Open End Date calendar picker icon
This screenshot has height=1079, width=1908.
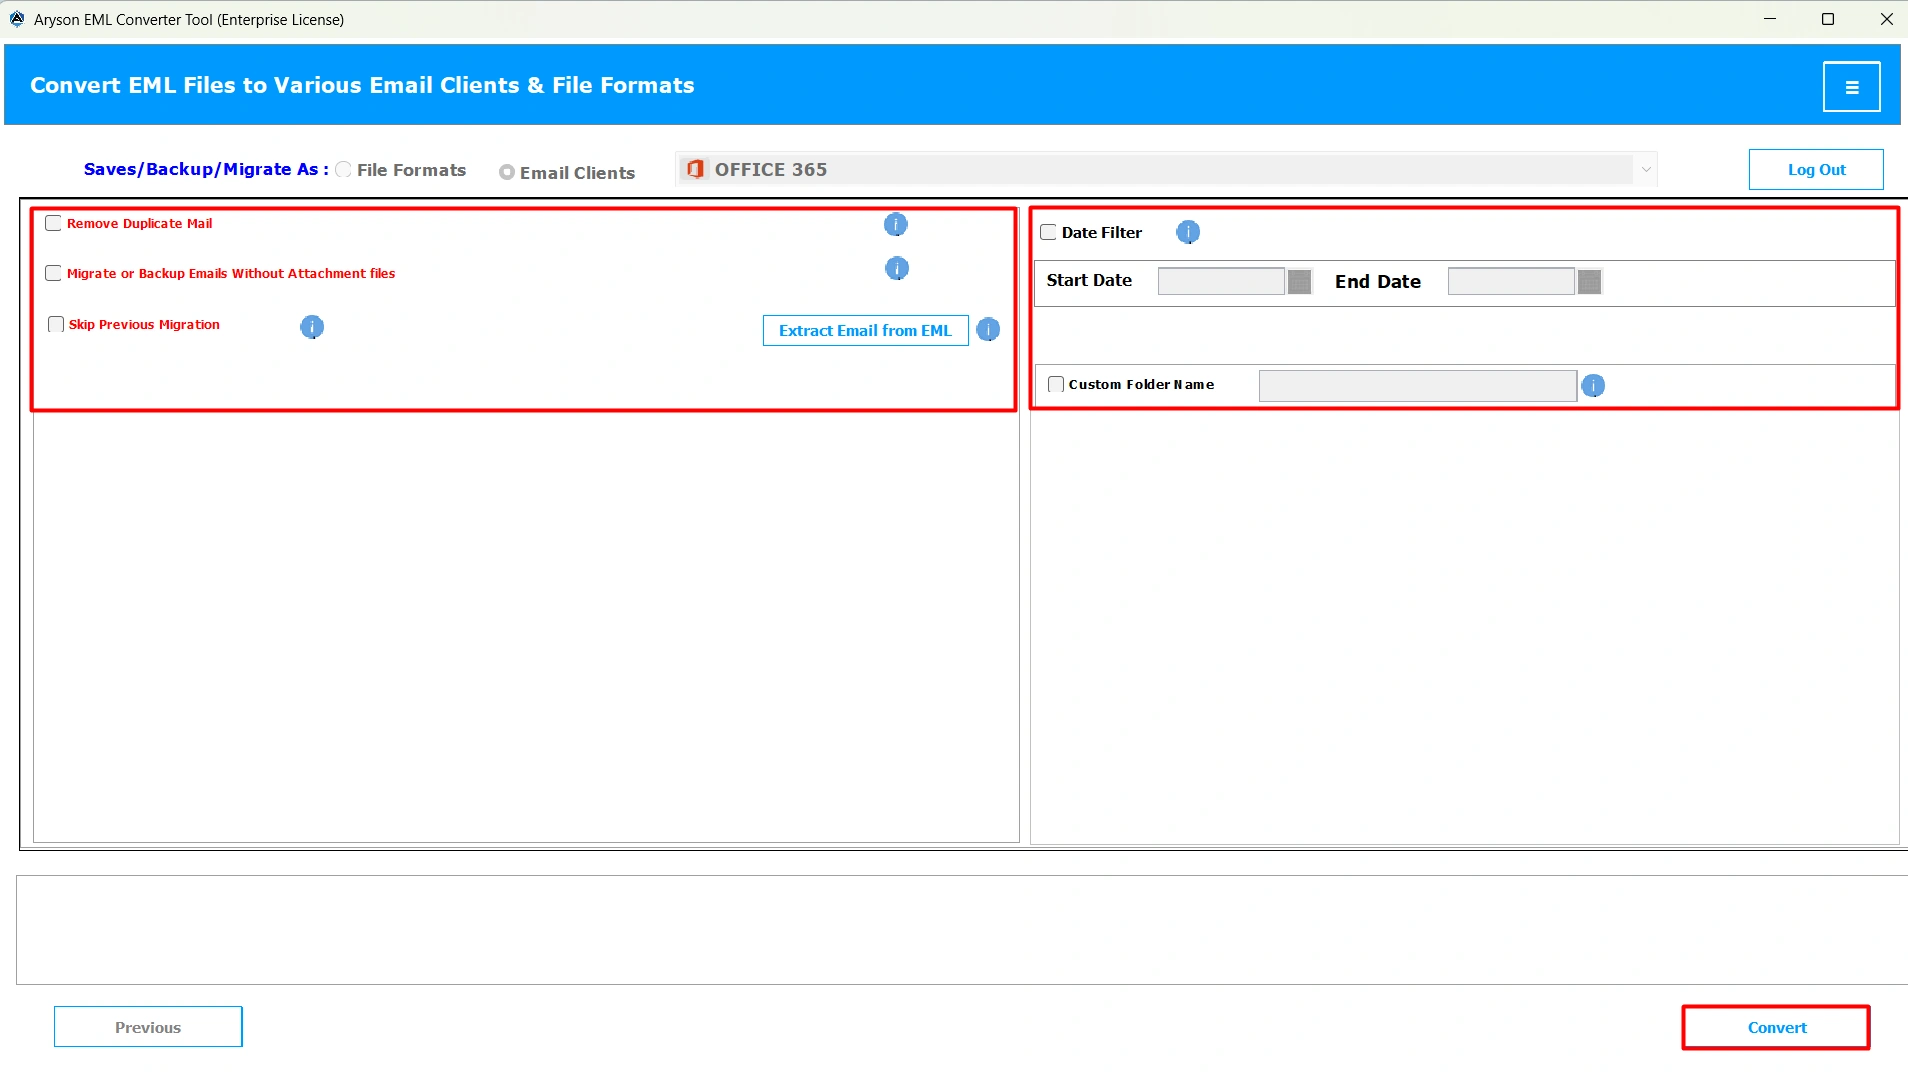(1589, 282)
